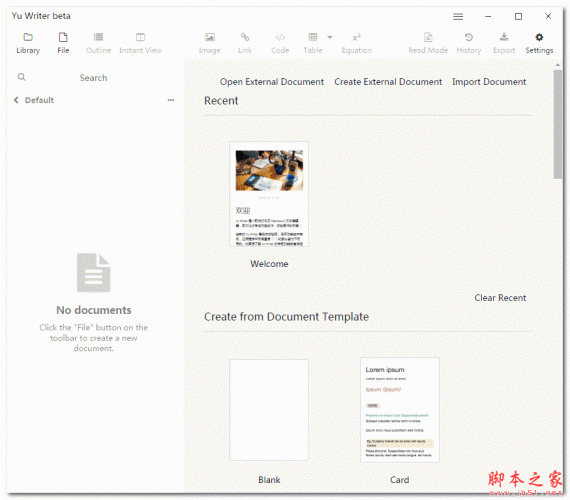Open Default library more options
Viewport: 570px width, 500px height.
(x=171, y=100)
